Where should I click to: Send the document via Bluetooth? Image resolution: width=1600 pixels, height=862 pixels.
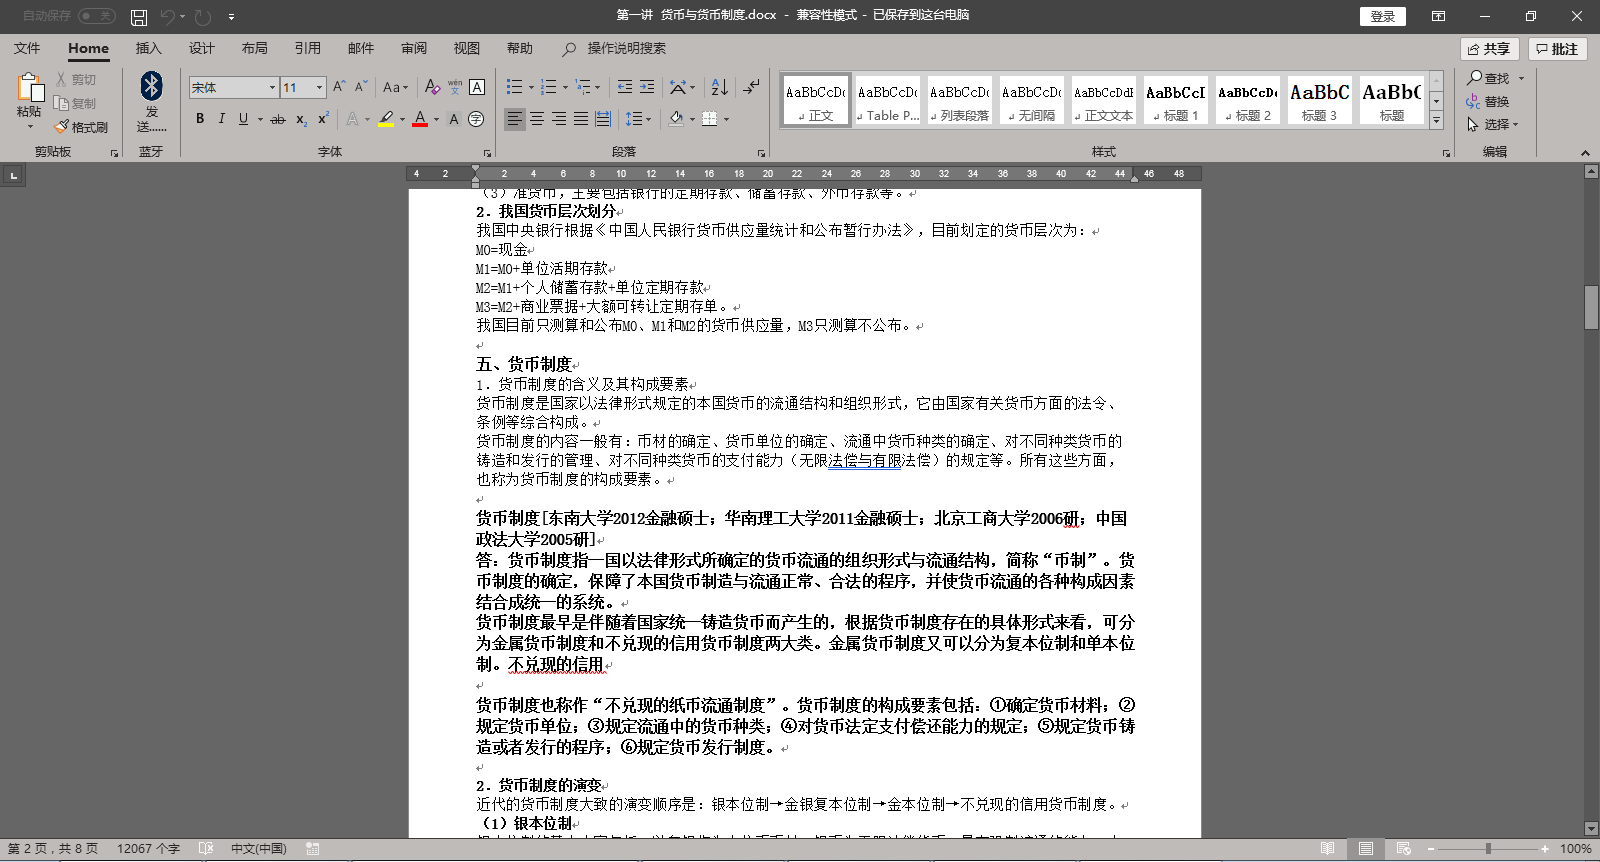tap(152, 101)
